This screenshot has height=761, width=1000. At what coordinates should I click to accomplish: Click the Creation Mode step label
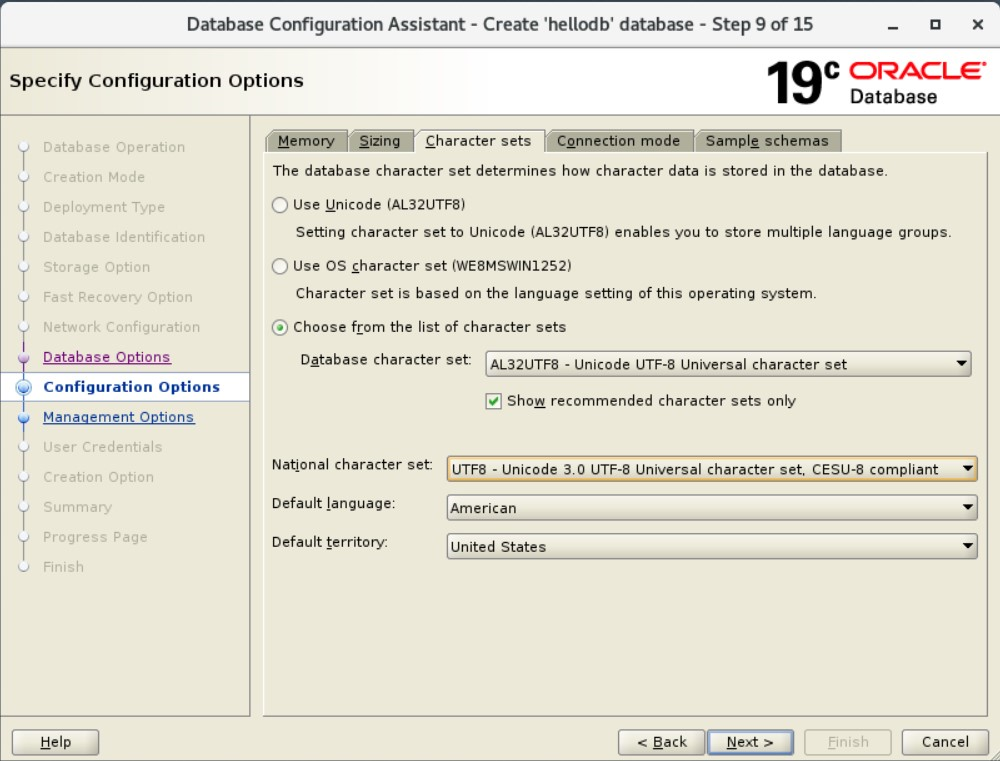click(x=94, y=177)
